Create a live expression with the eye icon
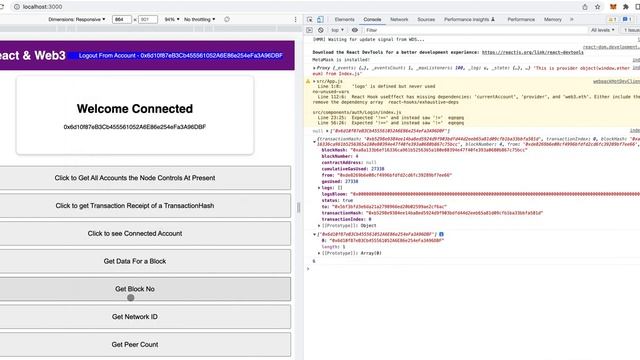 click(355, 30)
